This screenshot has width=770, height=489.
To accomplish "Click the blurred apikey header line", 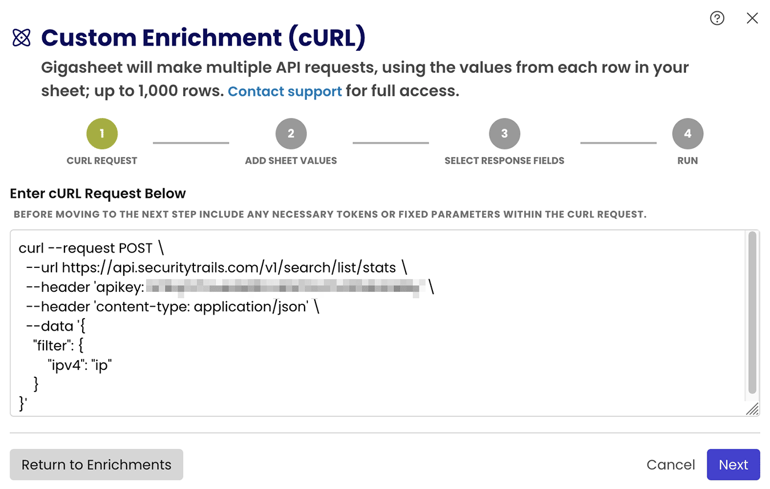I will 230,287.
